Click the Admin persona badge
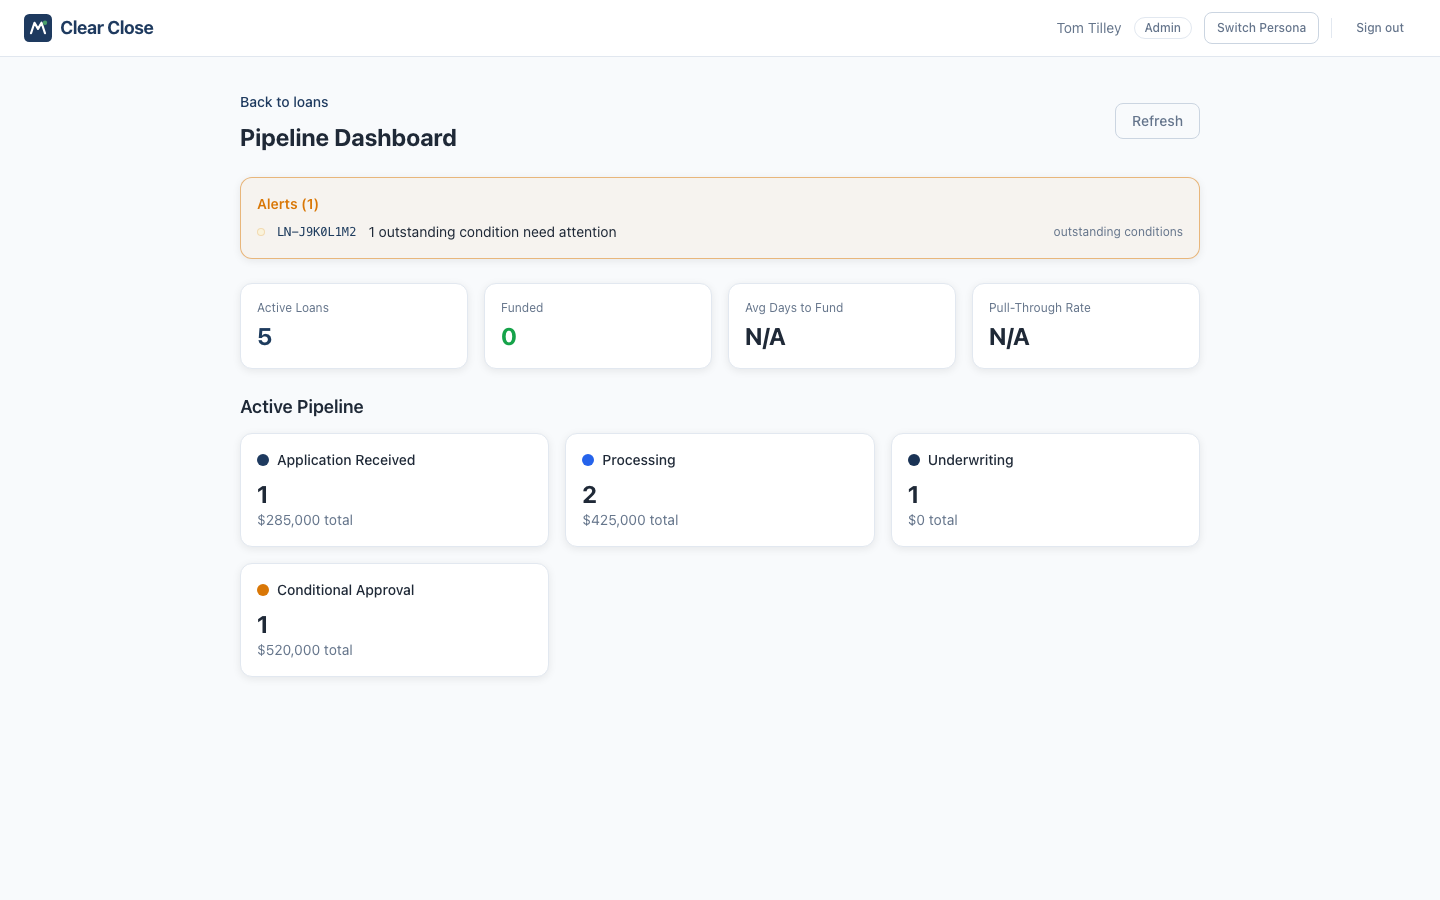The image size is (1440, 900). click(1162, 28)
